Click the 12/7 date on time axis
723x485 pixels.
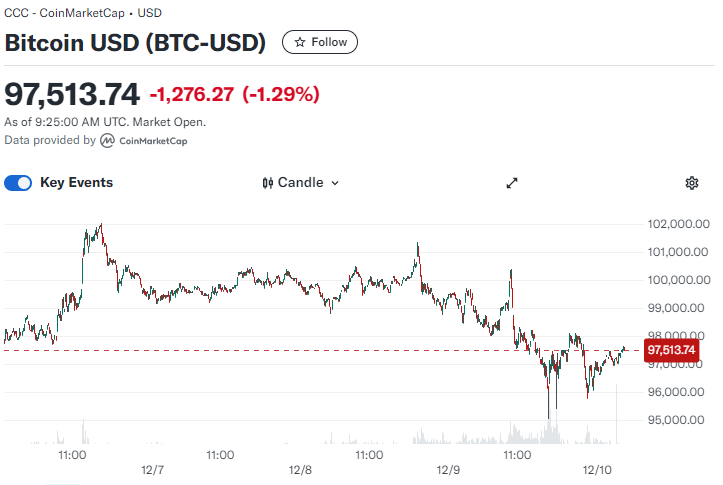[153, 470]
